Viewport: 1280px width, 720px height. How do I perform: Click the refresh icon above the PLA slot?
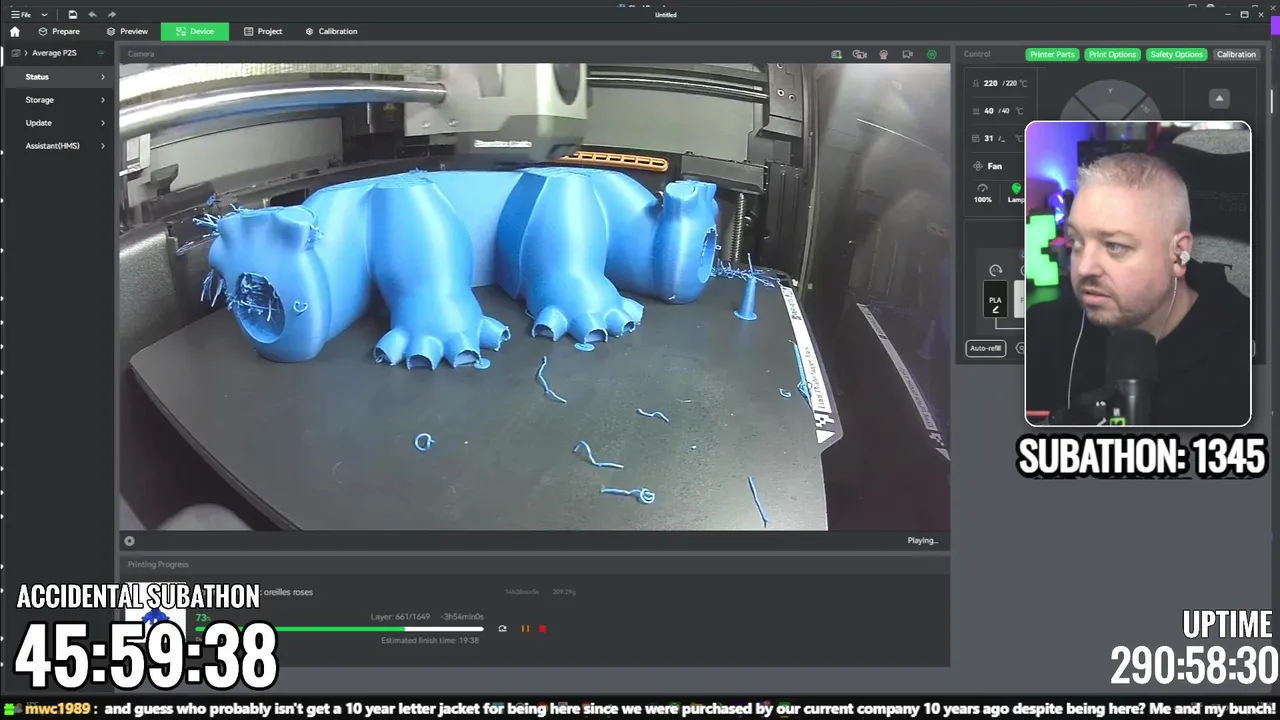(995, 271)
